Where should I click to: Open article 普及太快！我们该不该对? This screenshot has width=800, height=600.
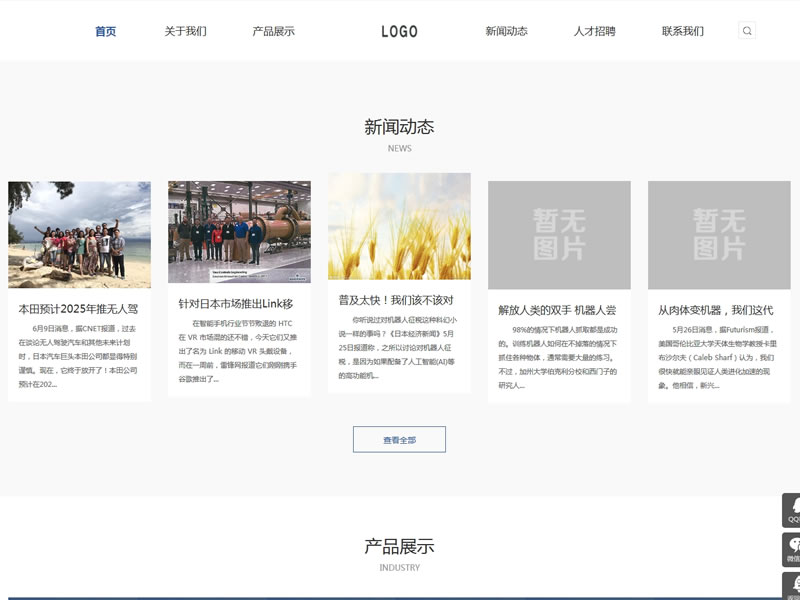point(395,299)
